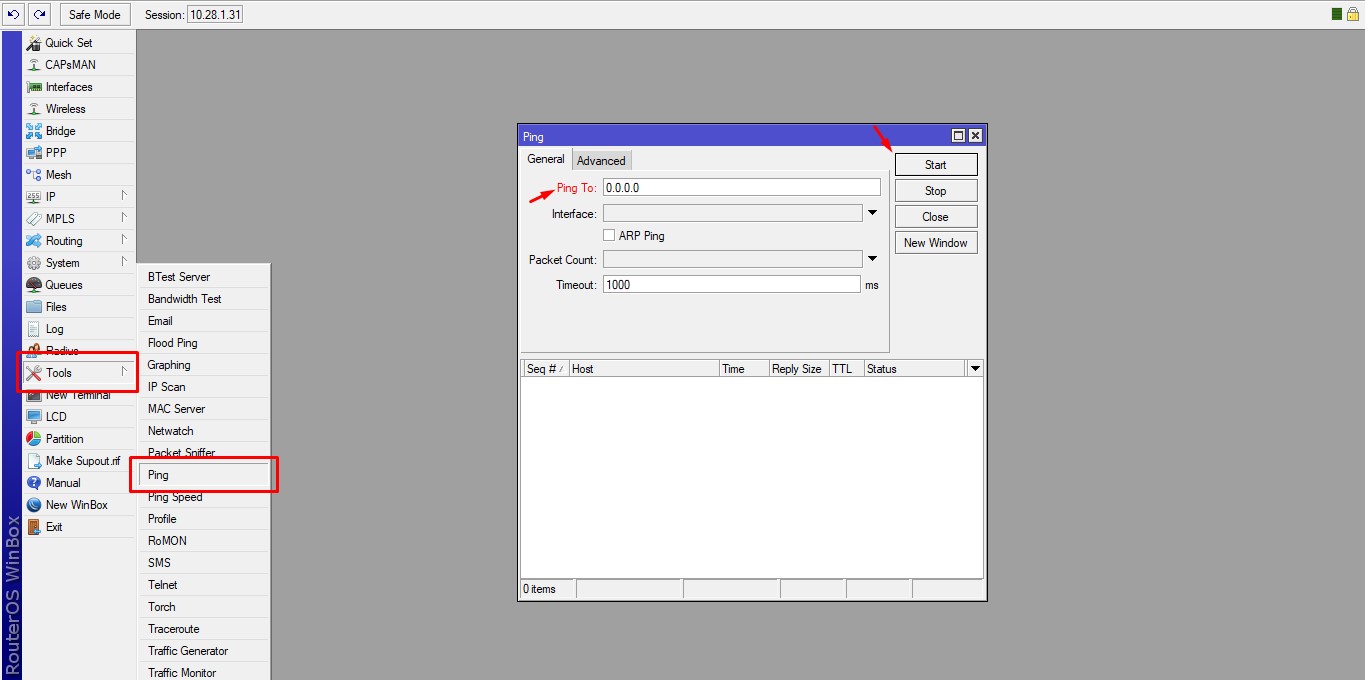
Task: Click the Undo arrow icon
Action: (13, 14)
